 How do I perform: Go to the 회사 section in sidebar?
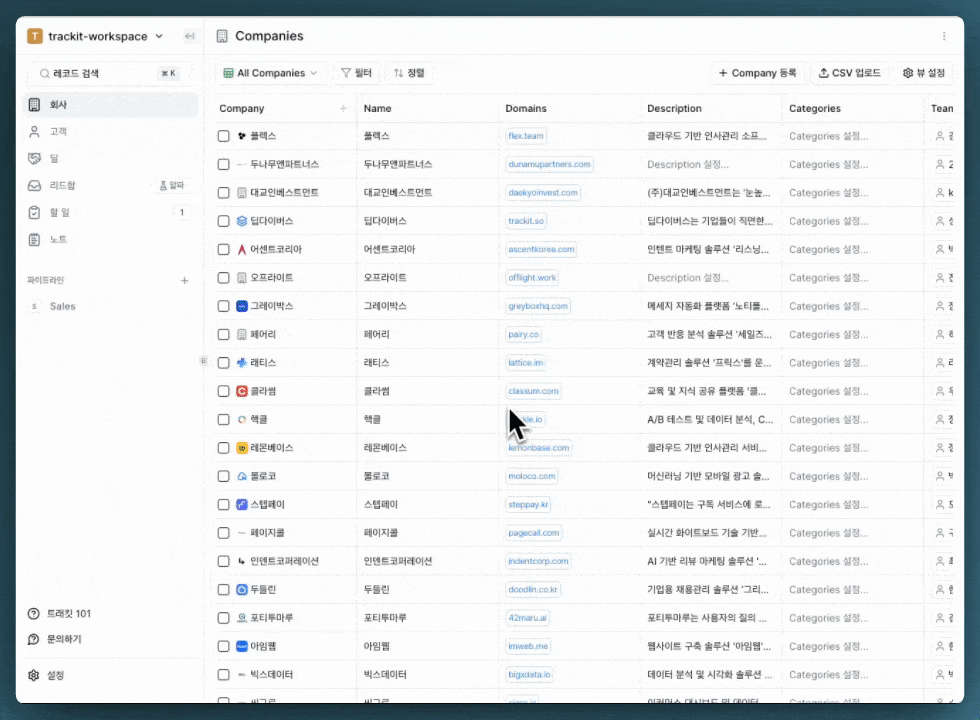pyautogui.click(x=111, y=104)
